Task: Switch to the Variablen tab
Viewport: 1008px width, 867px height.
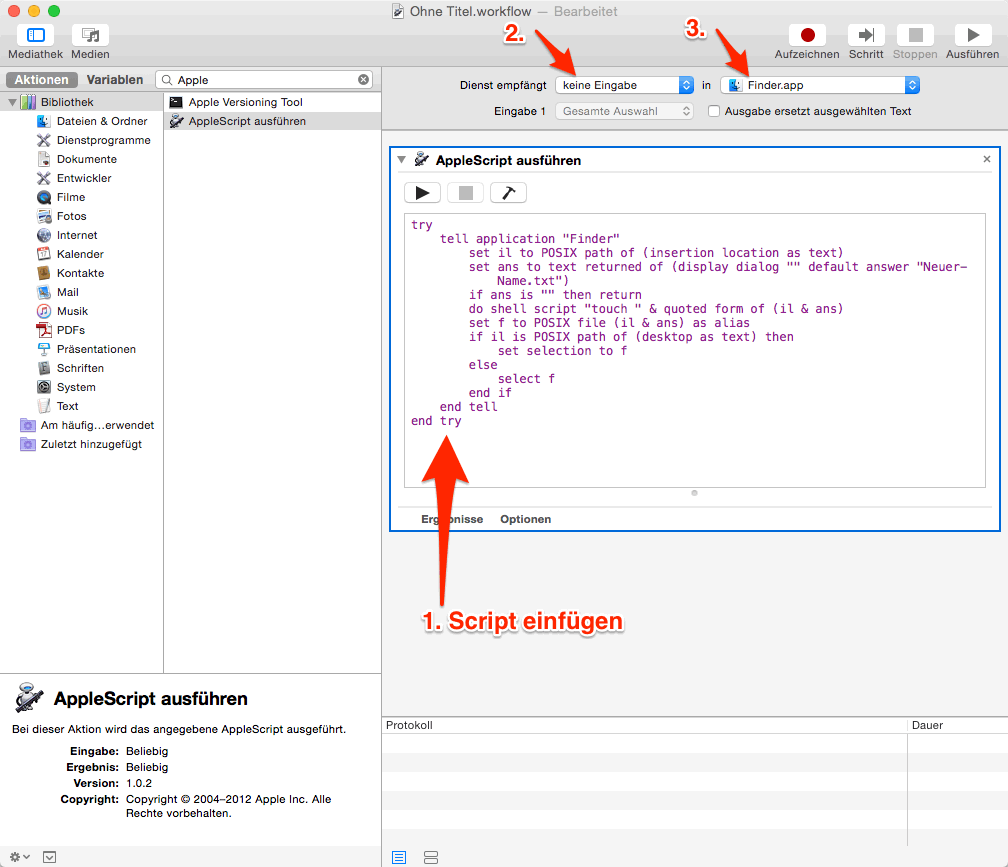Action: 114,80
